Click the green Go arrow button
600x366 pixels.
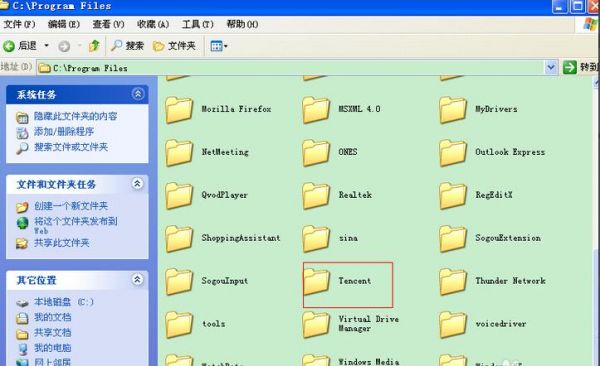570,68
